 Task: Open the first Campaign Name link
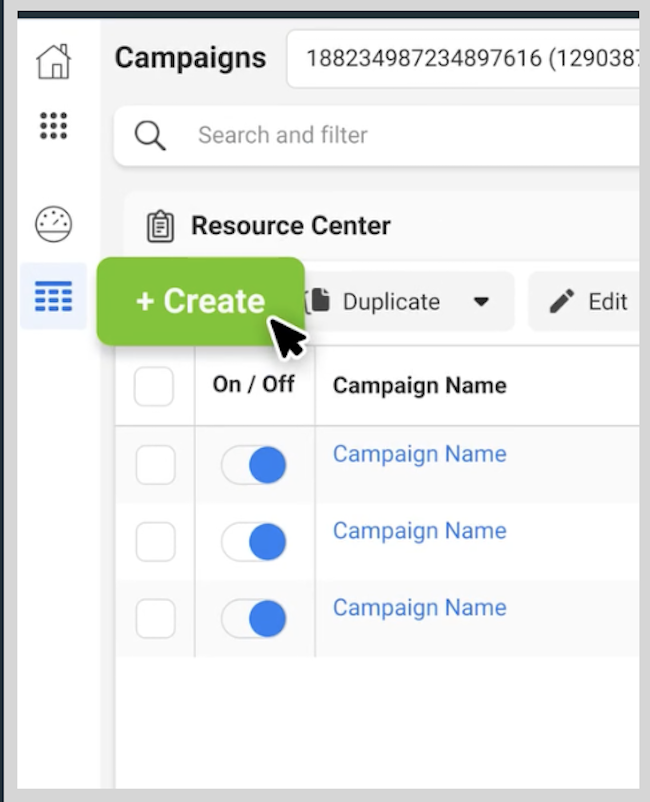[419, 454]
